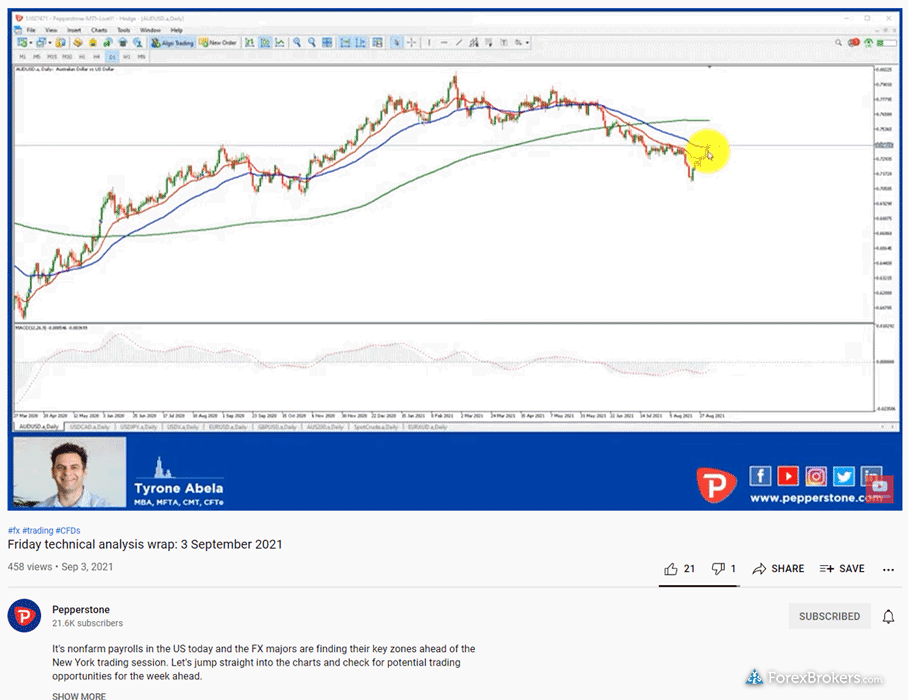Select the MN timeframe
This screenshot has width=908, height=700.
(141, 57)
